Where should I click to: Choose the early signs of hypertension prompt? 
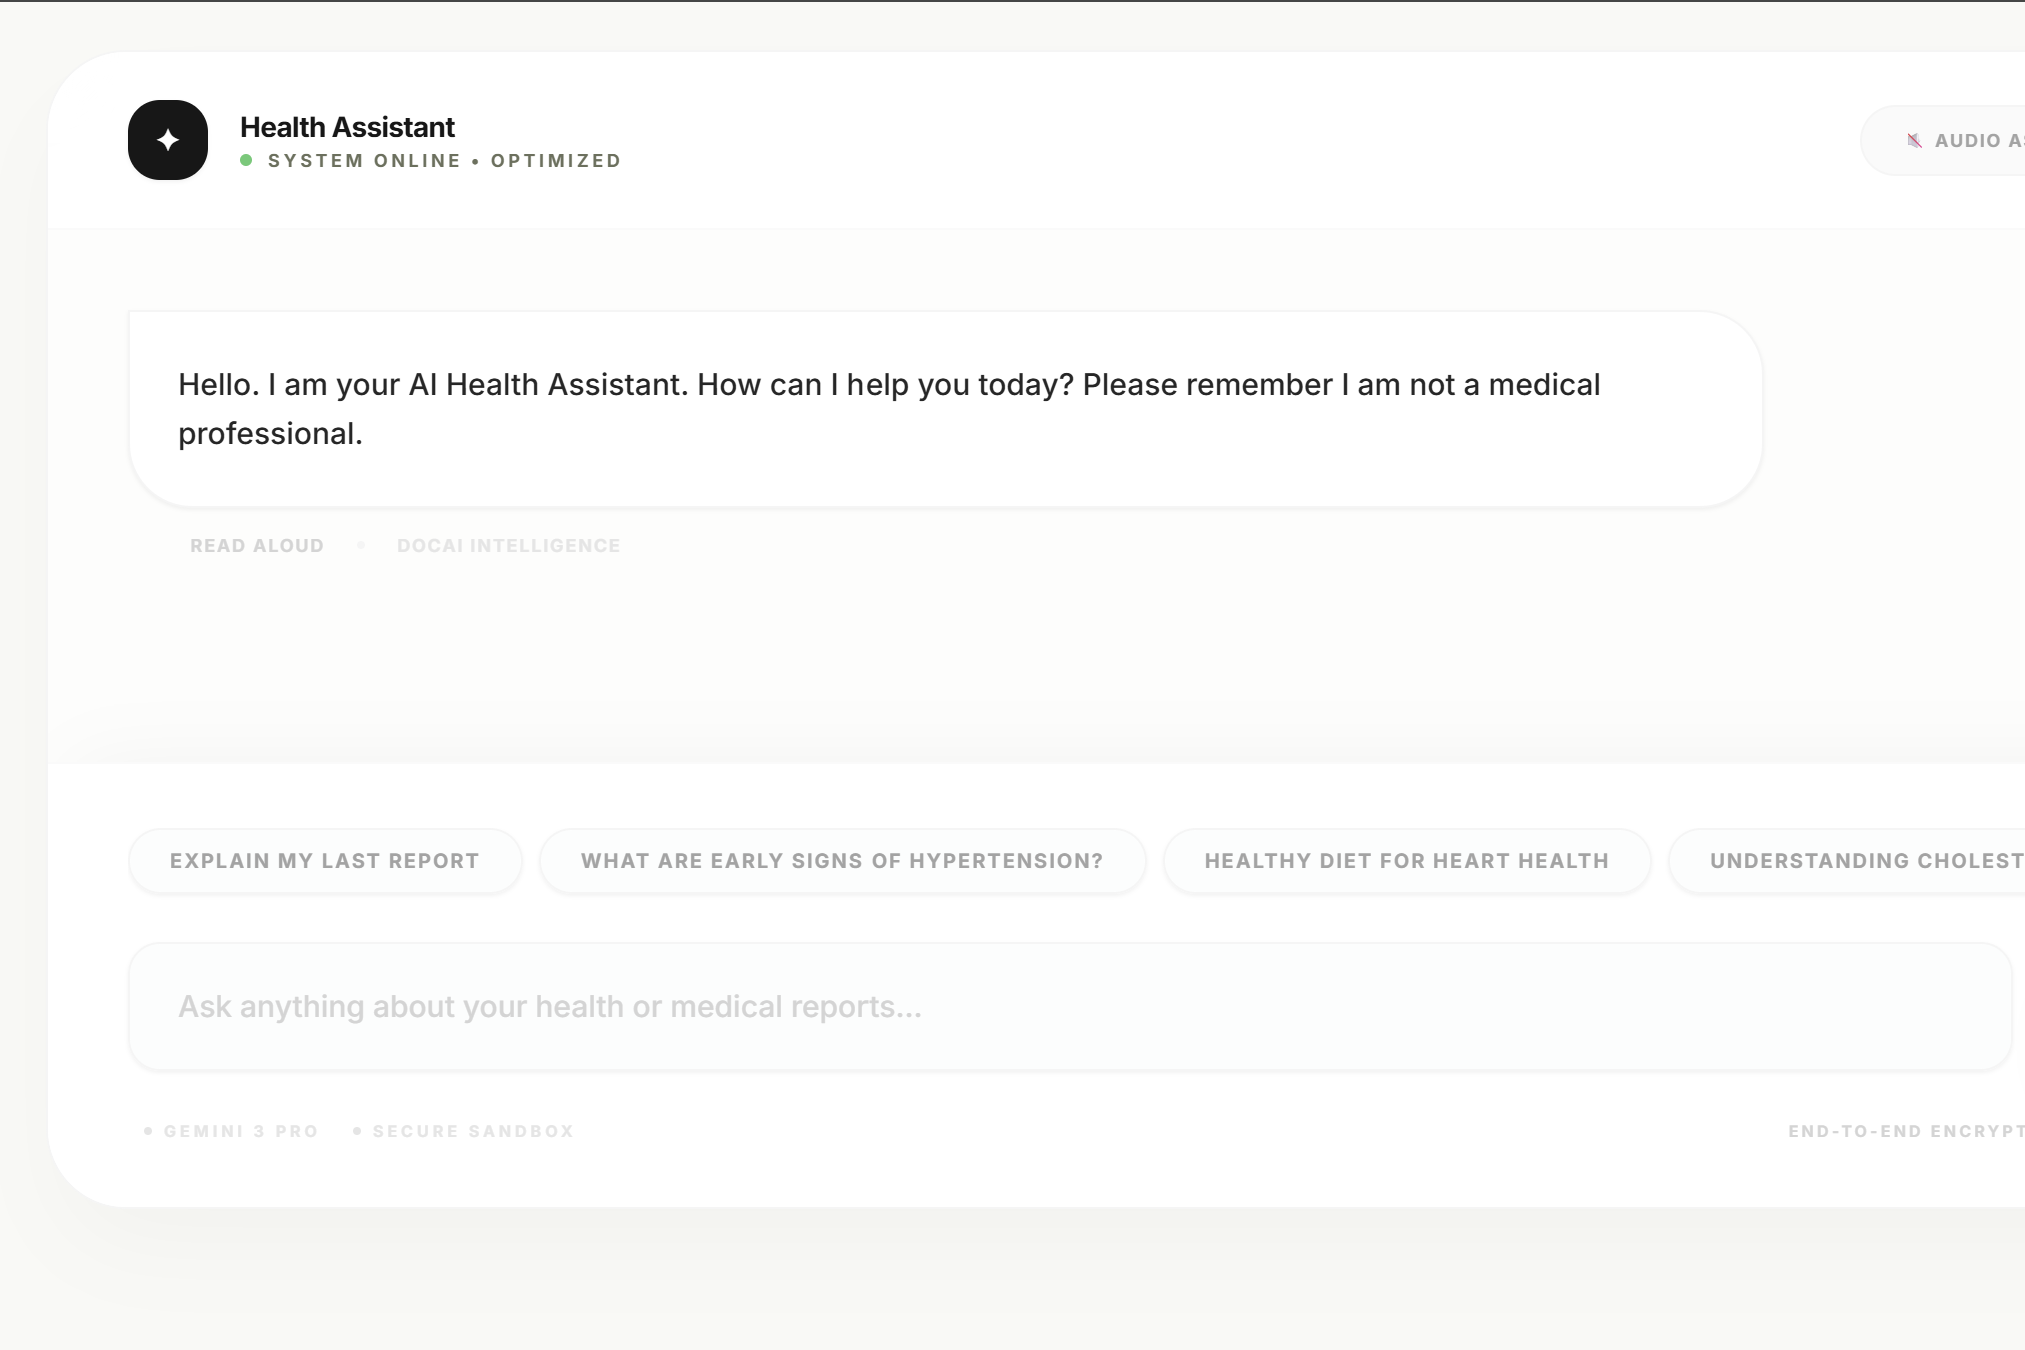click(842, 861)
